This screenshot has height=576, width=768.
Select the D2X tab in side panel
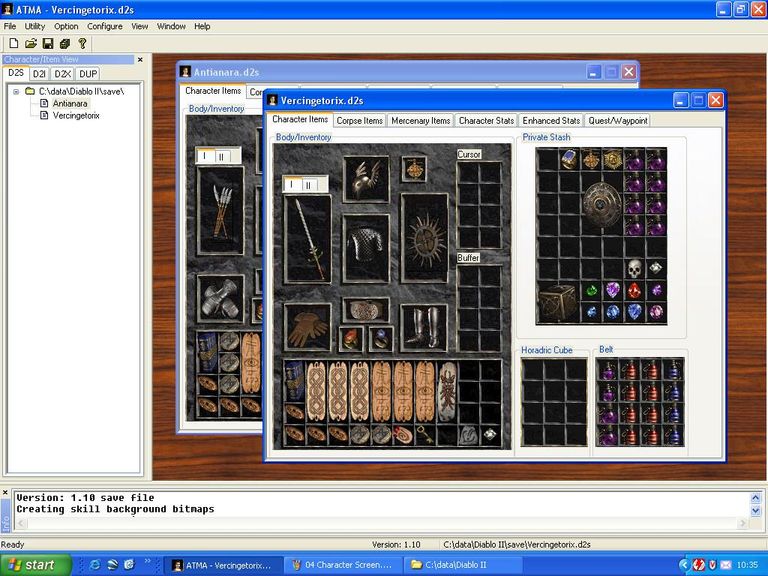63,74
